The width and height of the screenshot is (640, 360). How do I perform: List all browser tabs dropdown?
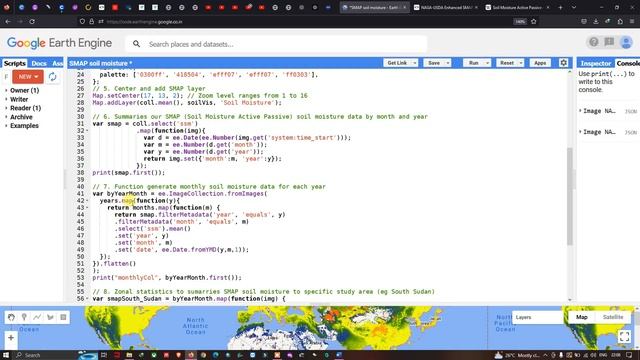[574, 7]
